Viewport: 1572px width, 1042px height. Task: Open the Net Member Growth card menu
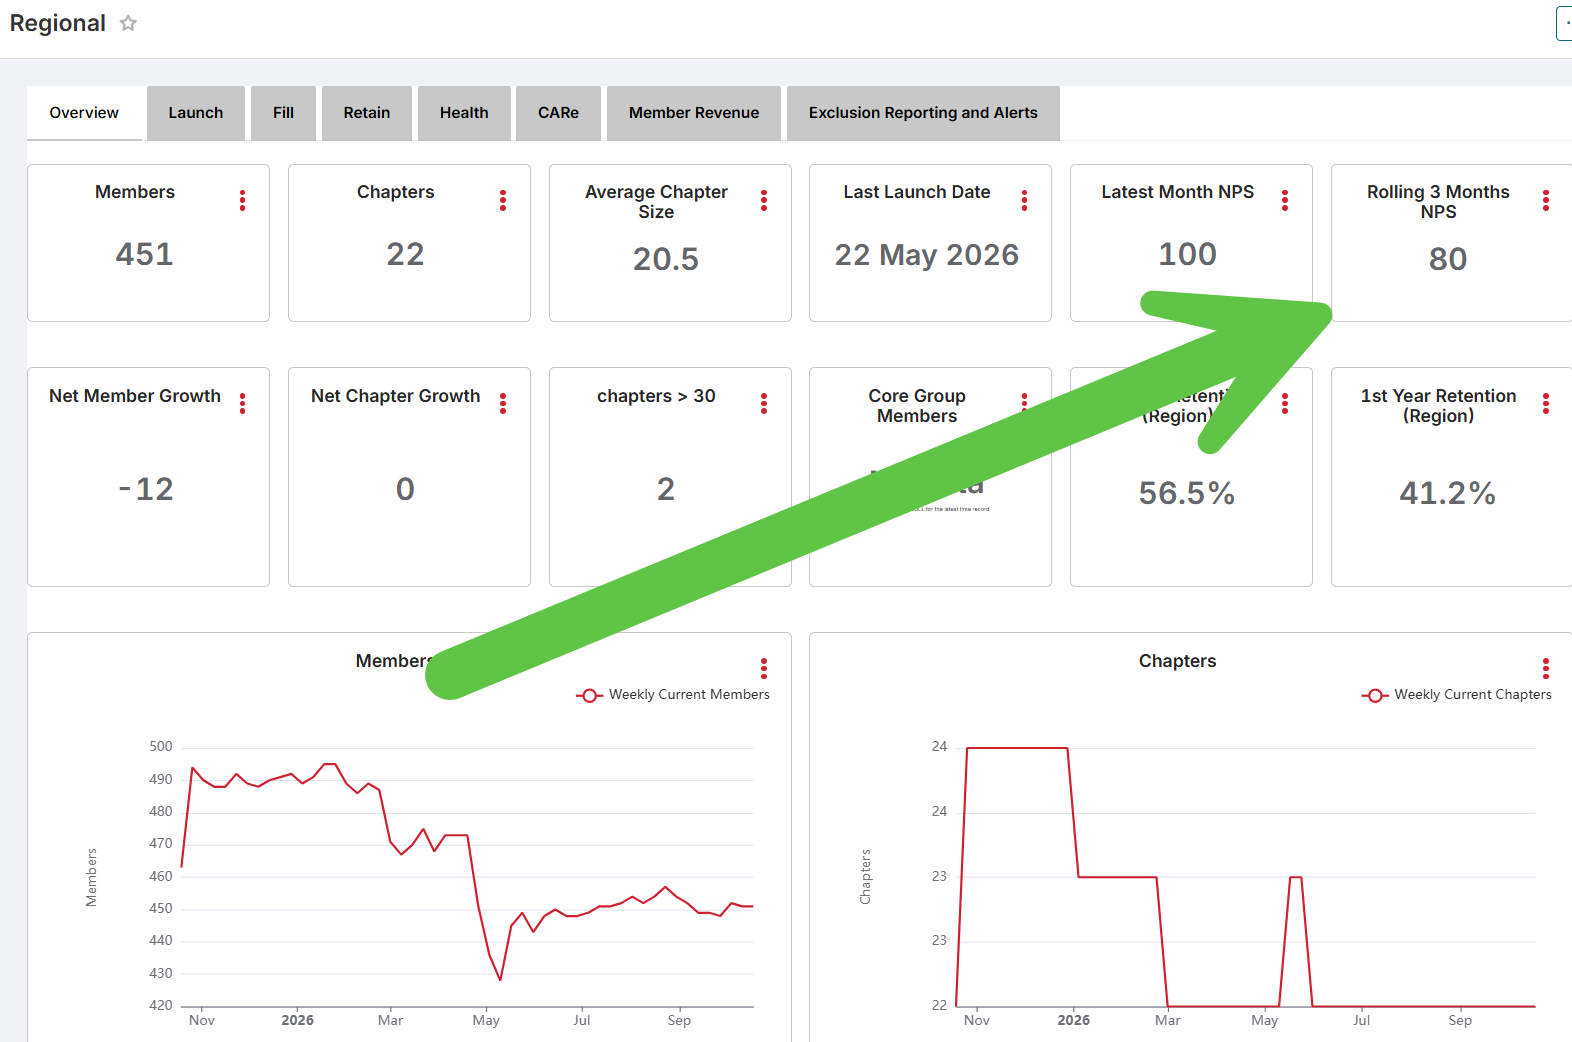click(x=242, y=403)
